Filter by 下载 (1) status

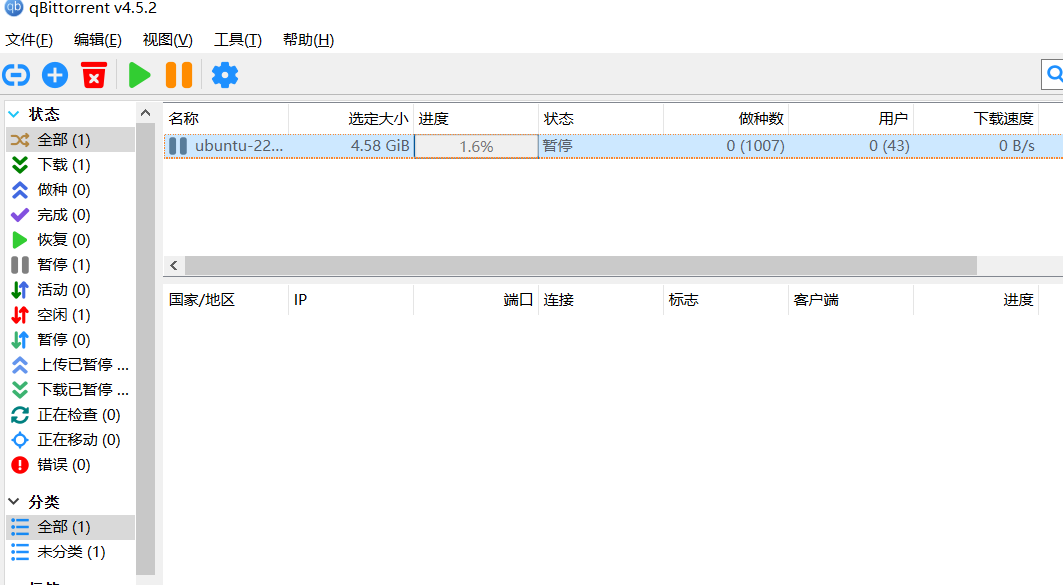[x=71, y=165]
